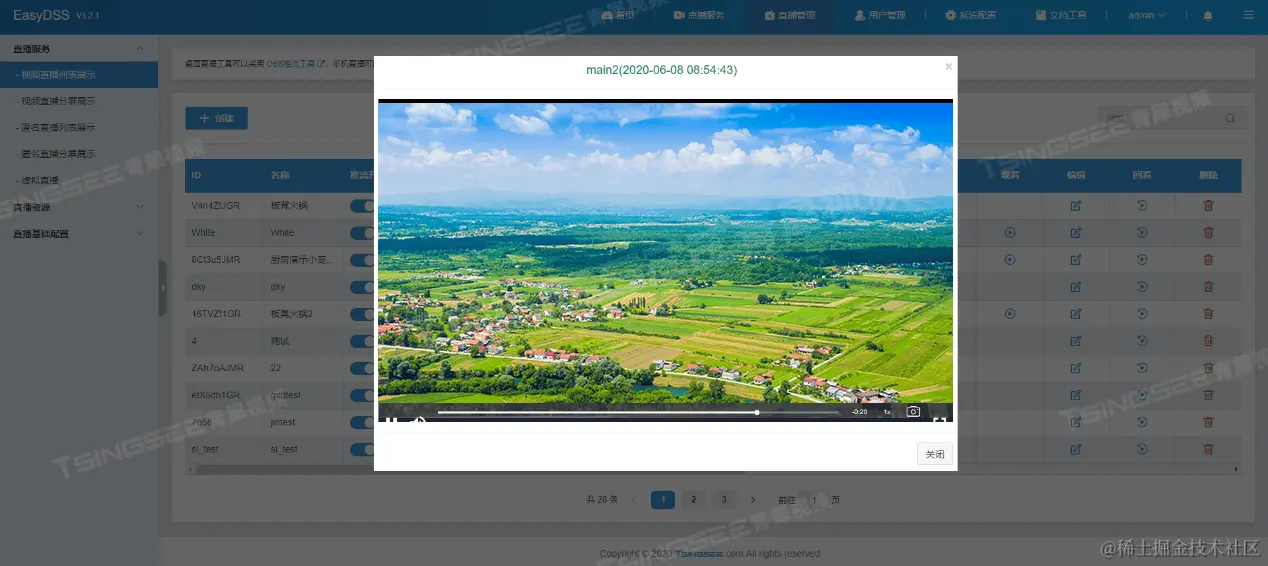Edit the sl_test stream row
This screenshot has width=1268, height=566.
point(1076,449)
